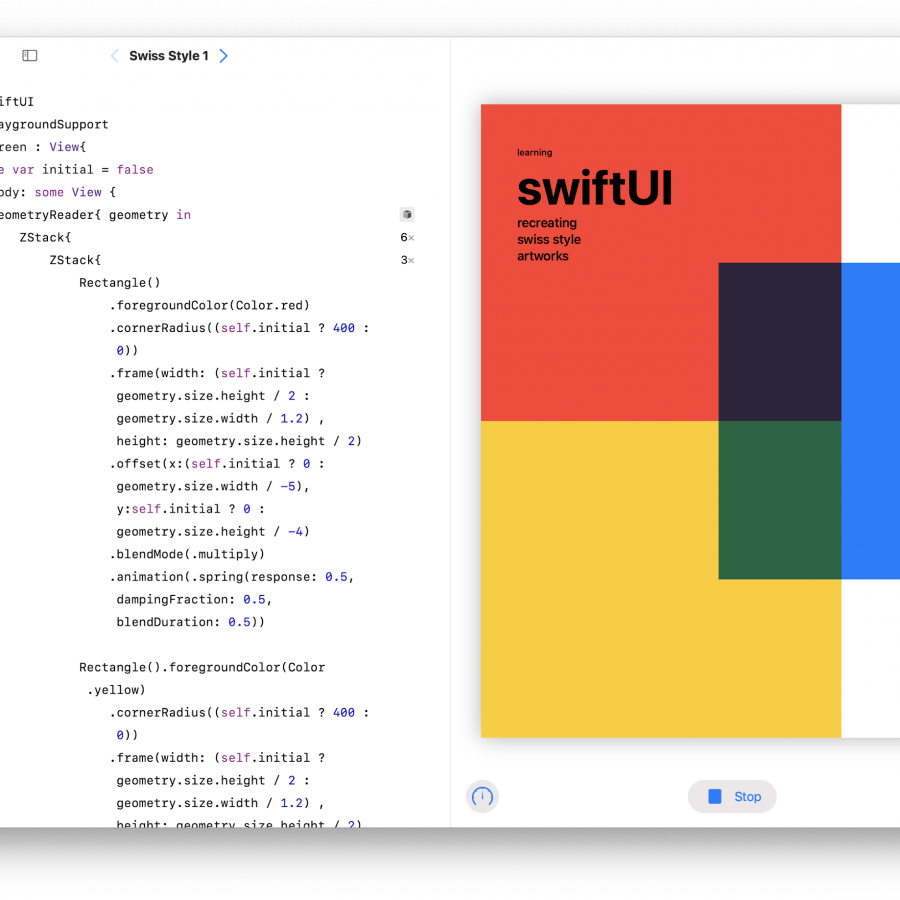Tap the literal 400 in the cornerRadius call
Viewport: 900px width, 900px height.
344,327
